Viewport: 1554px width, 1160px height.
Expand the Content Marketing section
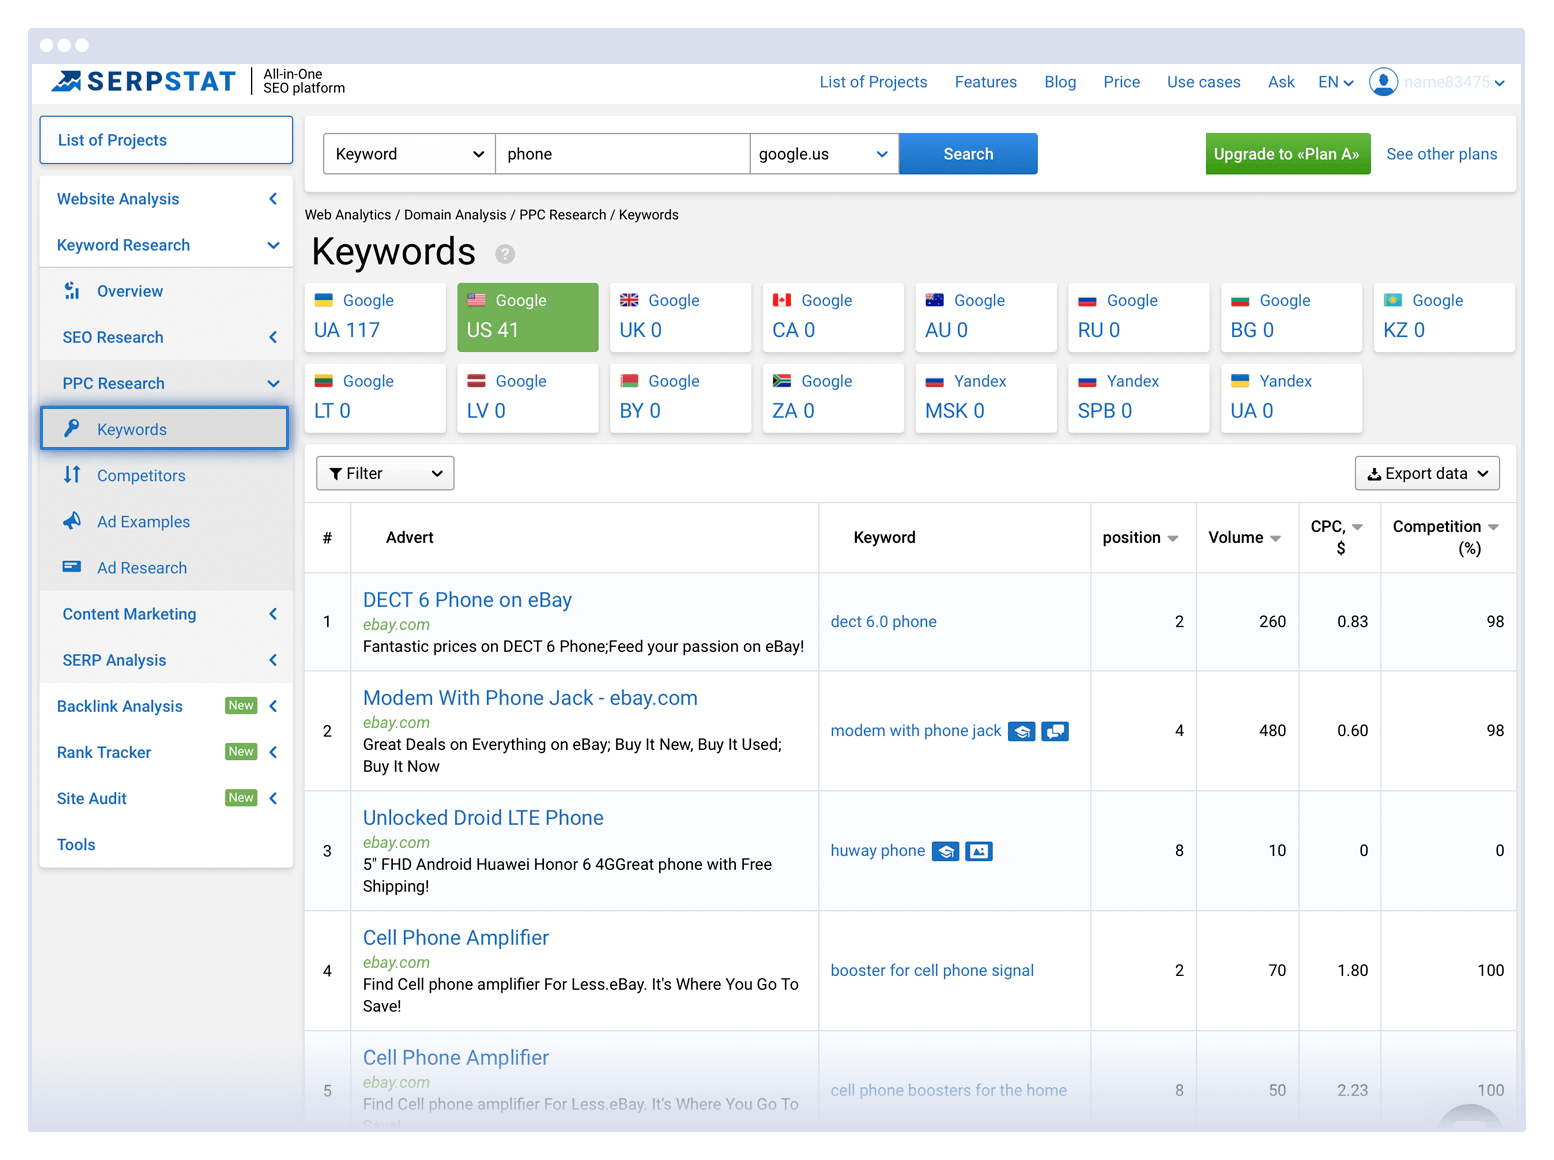coord(166,614)
